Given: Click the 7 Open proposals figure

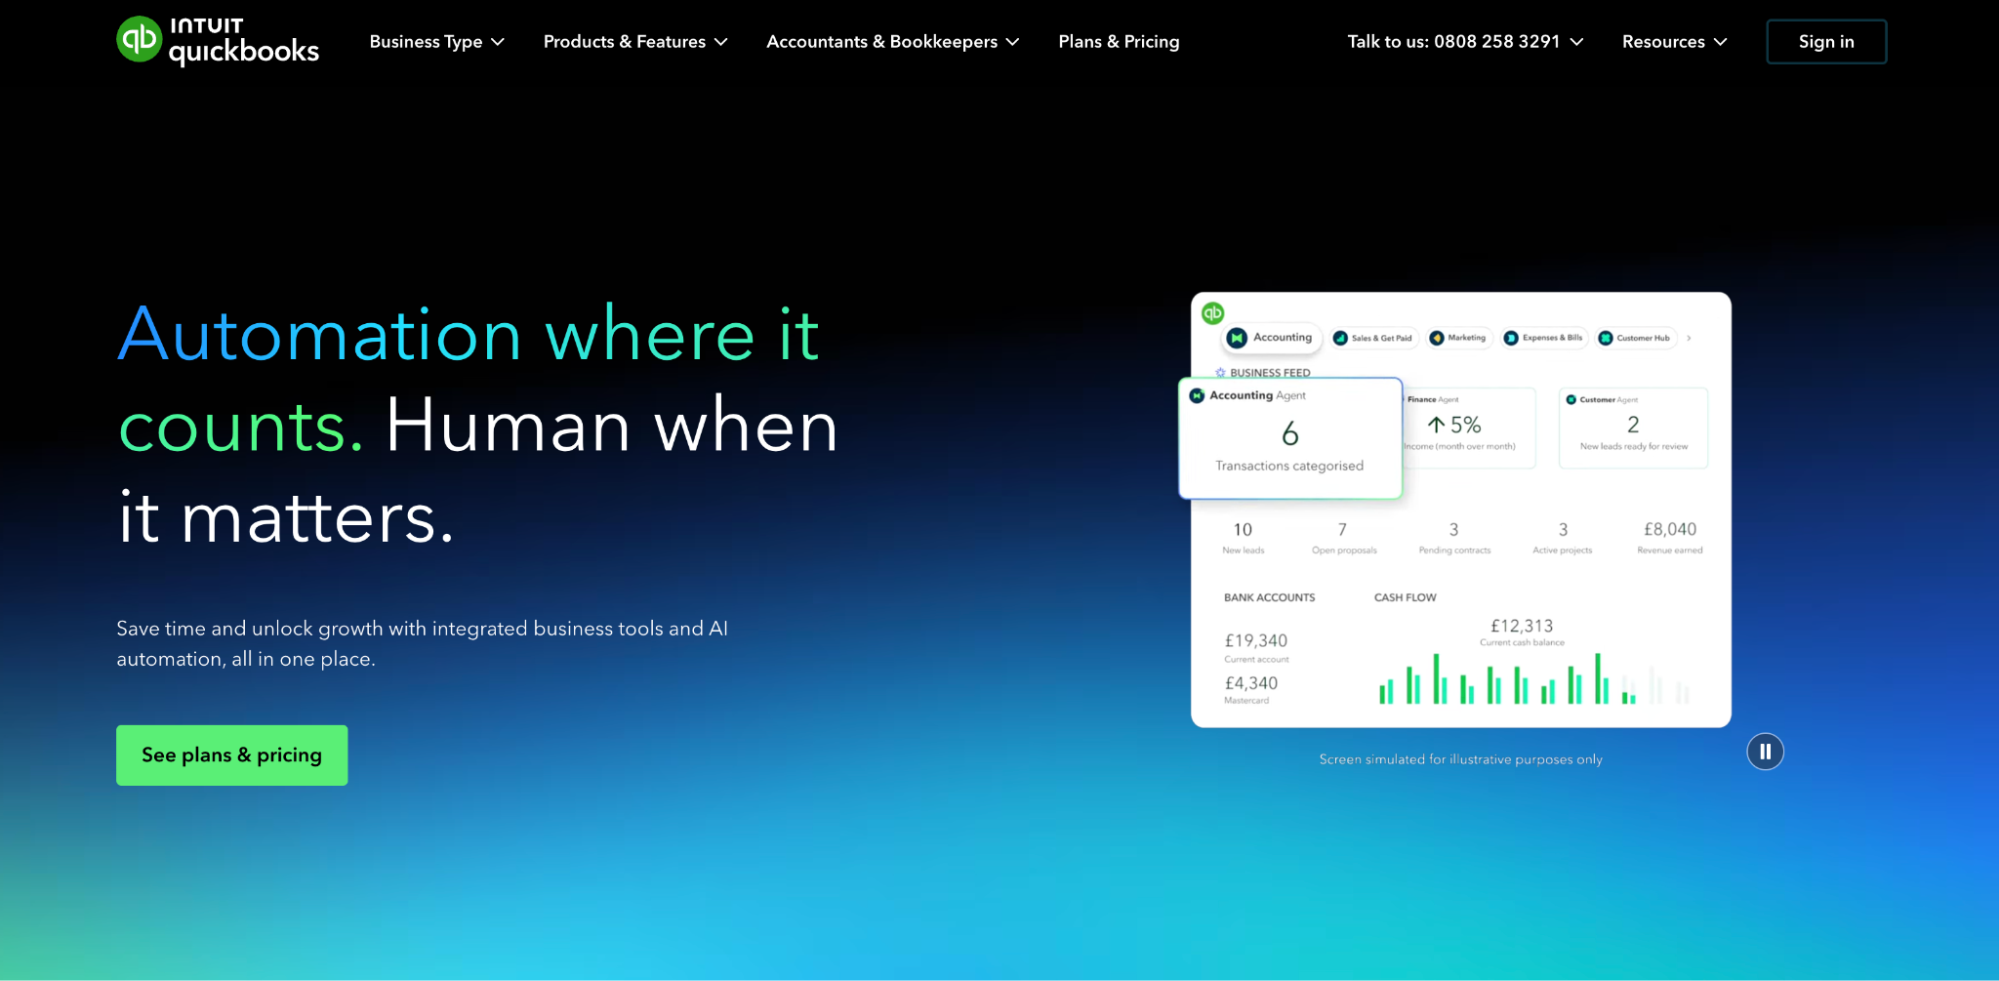Looking at the screenshot, I should tap(1344, 536).
